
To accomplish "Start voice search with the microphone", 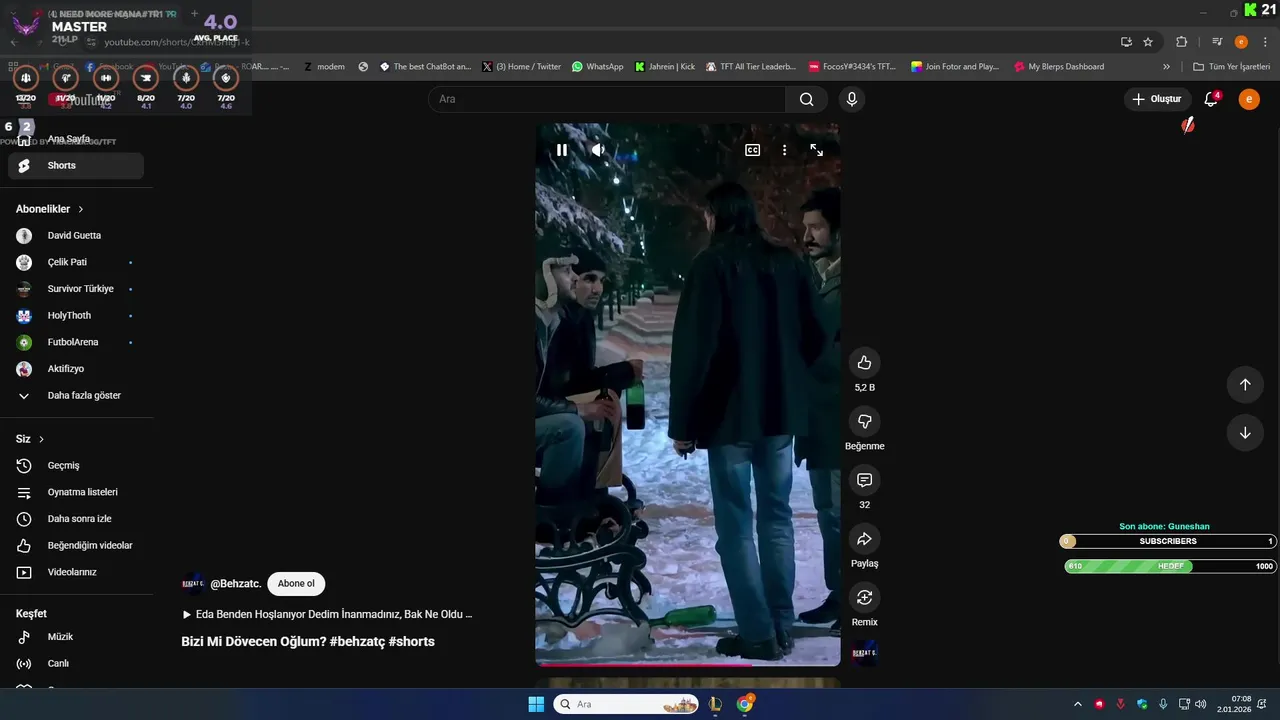I will [851, 99].
